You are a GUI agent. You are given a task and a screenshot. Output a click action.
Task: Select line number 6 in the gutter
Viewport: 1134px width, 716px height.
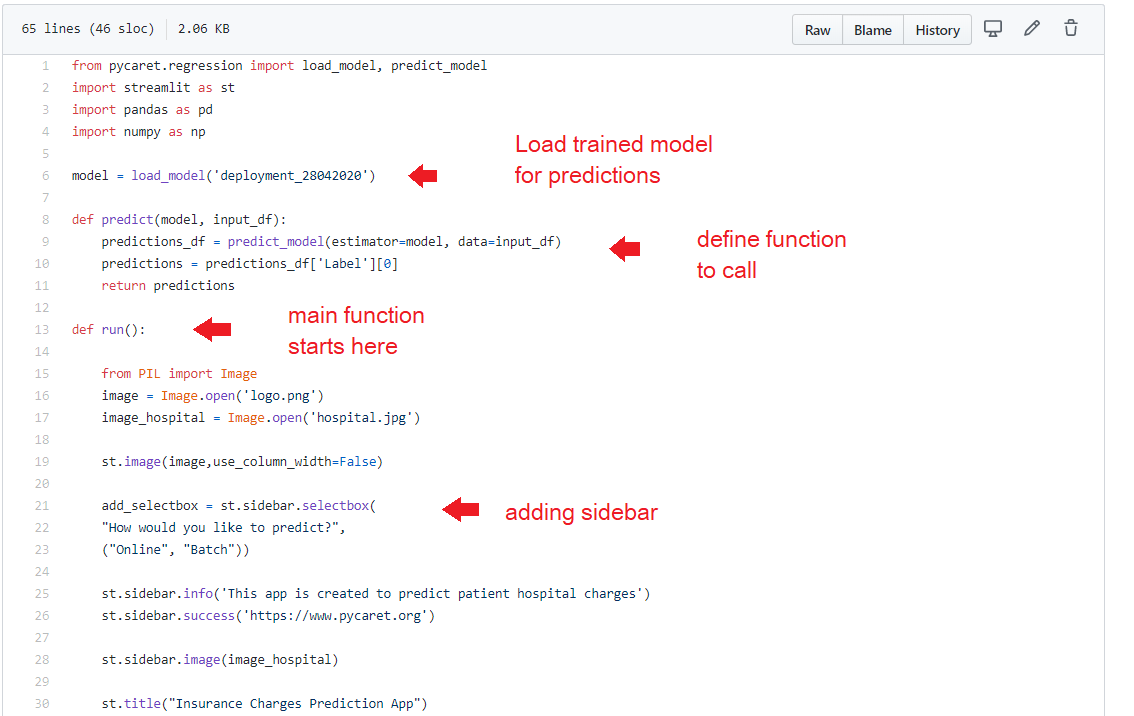44,176
